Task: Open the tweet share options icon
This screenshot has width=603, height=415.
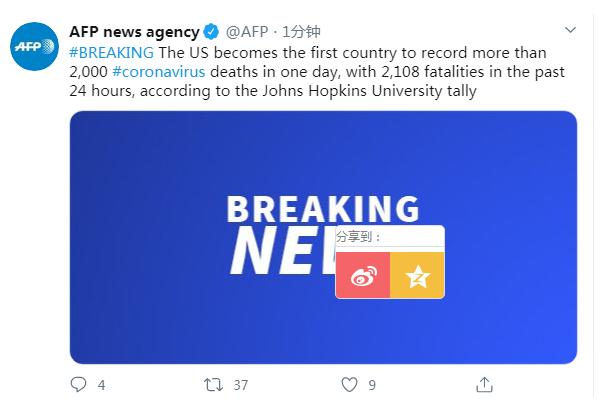Action: (x=484, y=384)
